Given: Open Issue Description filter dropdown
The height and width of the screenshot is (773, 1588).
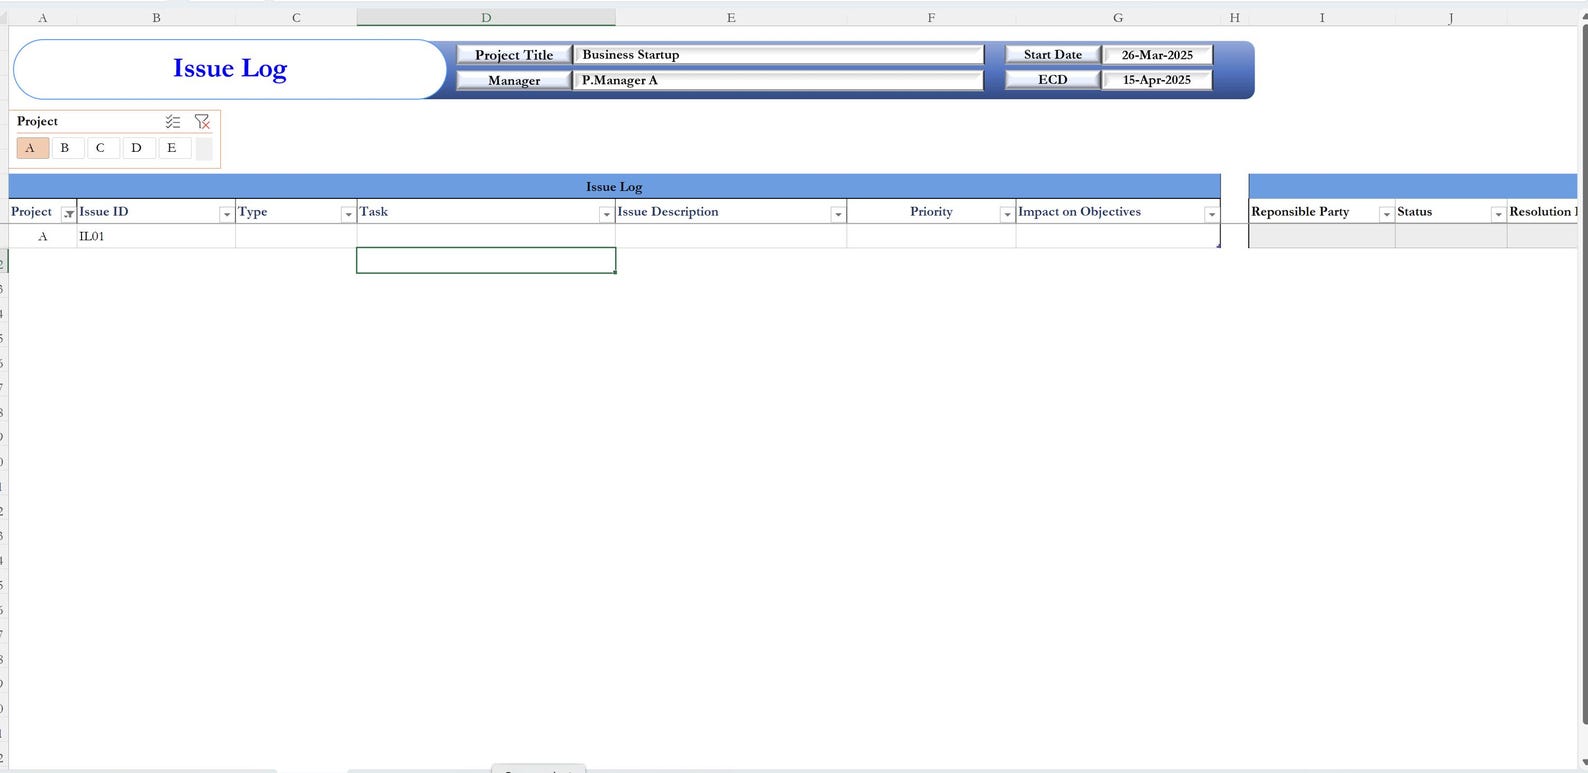Looking at the screenshot, I should click(x=837, y=214).
